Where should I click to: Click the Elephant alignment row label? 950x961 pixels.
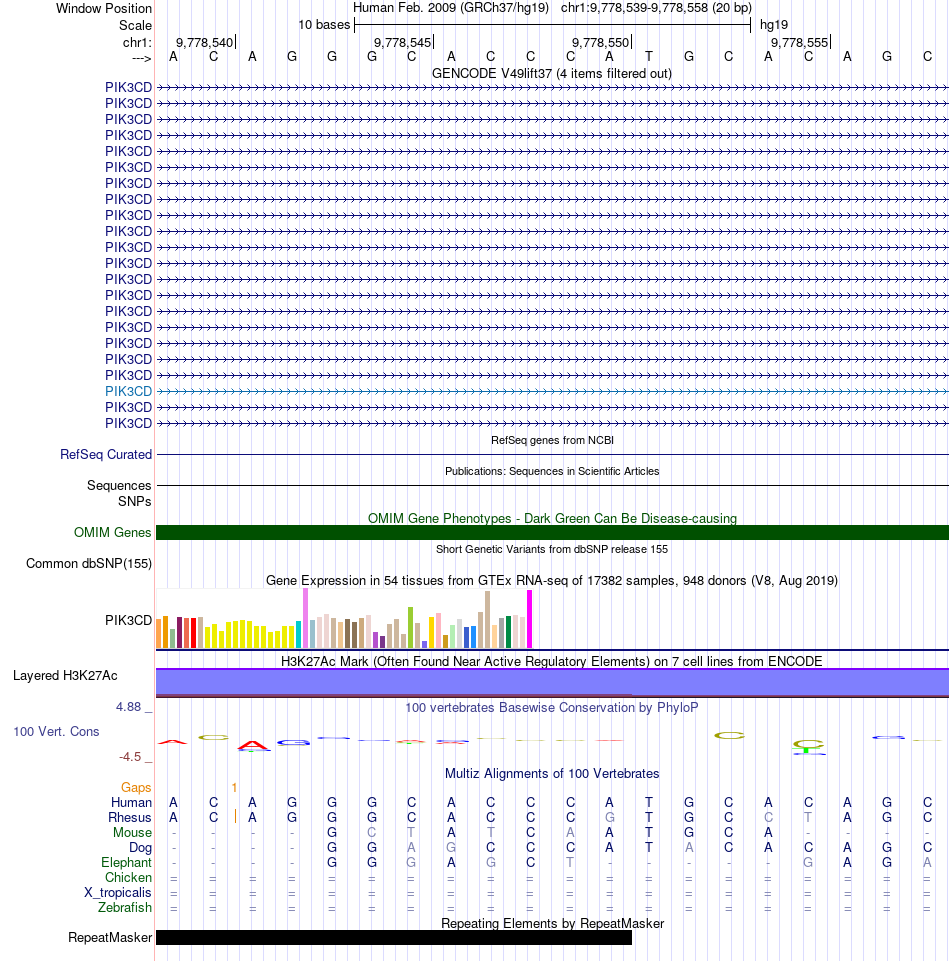click(126, 862)
